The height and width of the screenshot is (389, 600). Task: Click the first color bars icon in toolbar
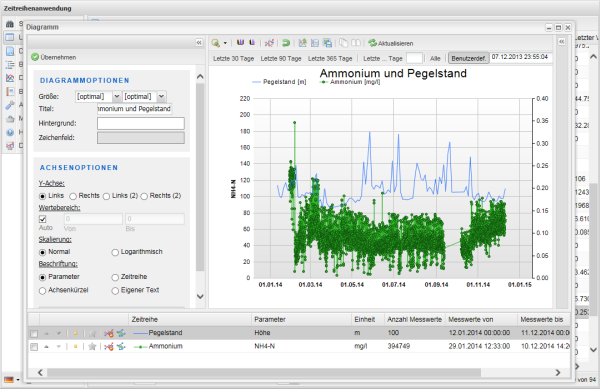(240, 42)
